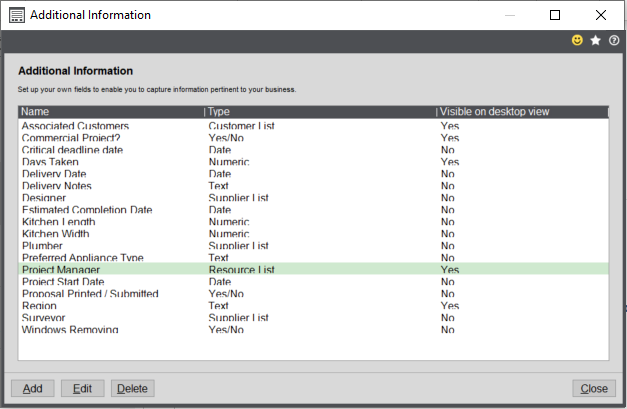This screenshot has height=409, width=627.
Task: Select the Windows Removing field
Action: [70, 329]
